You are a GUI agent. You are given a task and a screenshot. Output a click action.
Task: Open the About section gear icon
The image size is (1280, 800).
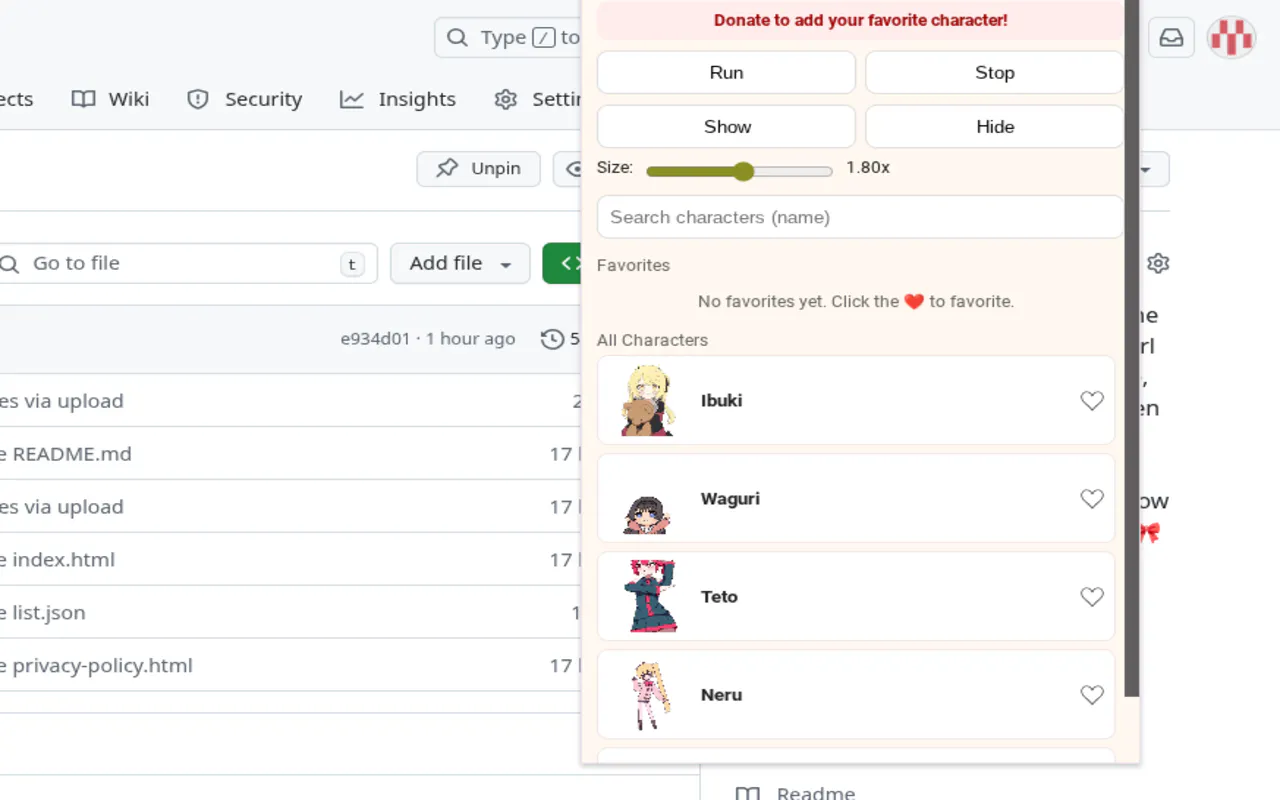pyautogui.click(x=1158, y=263)
